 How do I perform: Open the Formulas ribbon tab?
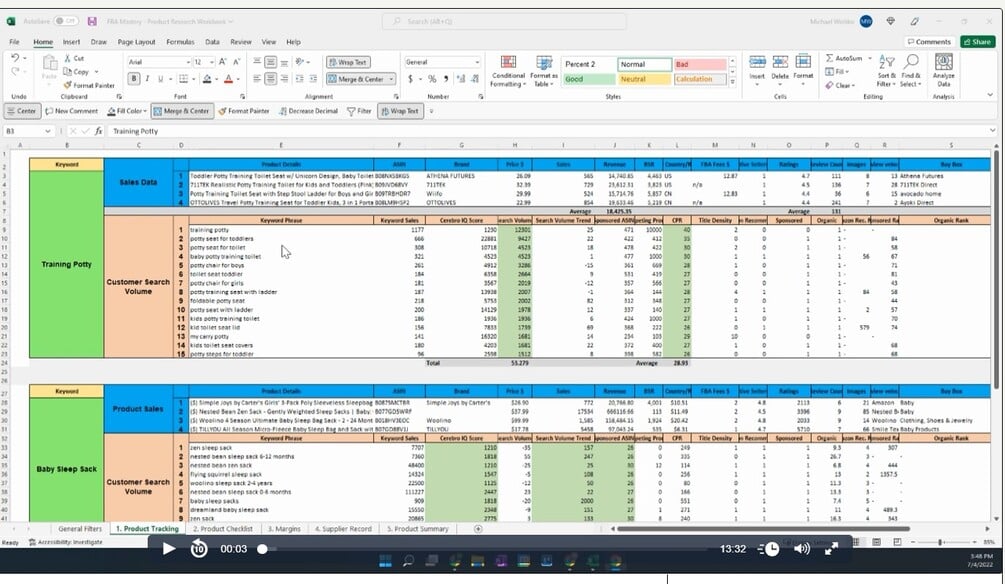tap(180, 42)
